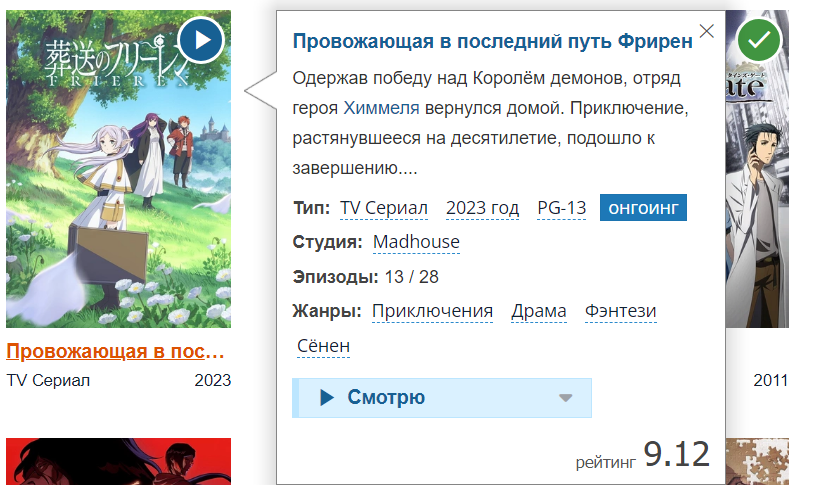Screen dimensions: 830x485
Task: Select the Приключения genre
Action: click(x=432, y=311)
